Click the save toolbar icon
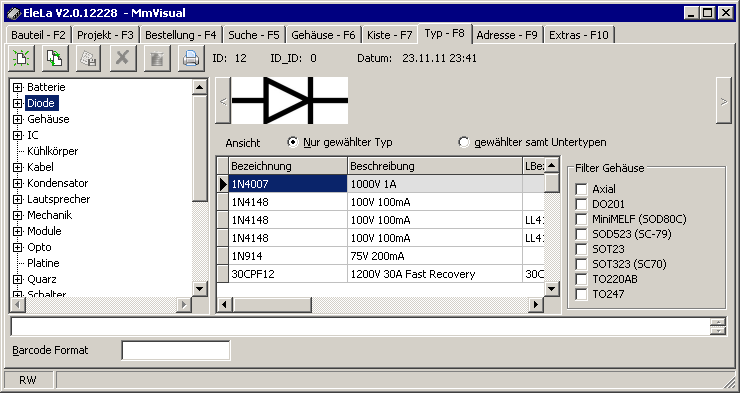This screenshot has width=740, height=393. tap(89, 59)
